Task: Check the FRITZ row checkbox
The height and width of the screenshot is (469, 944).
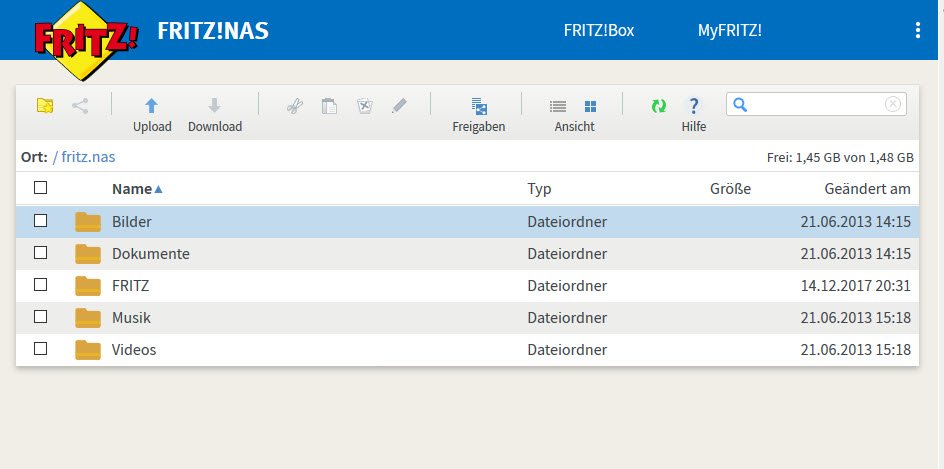Action: 40,284
